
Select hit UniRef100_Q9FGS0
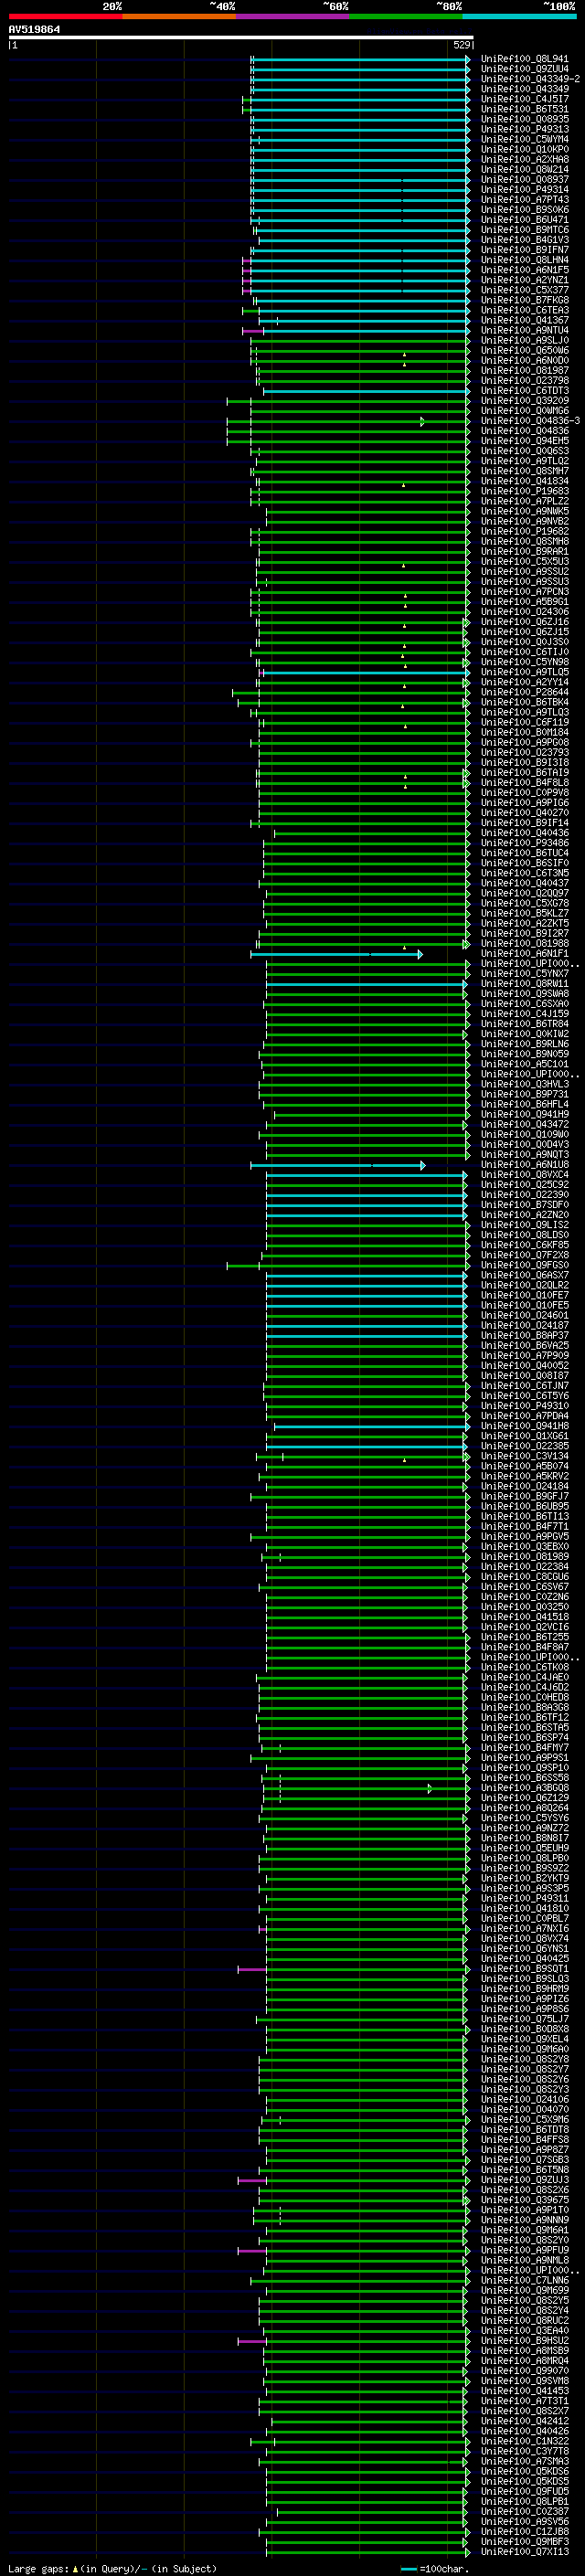(525, 1265)
